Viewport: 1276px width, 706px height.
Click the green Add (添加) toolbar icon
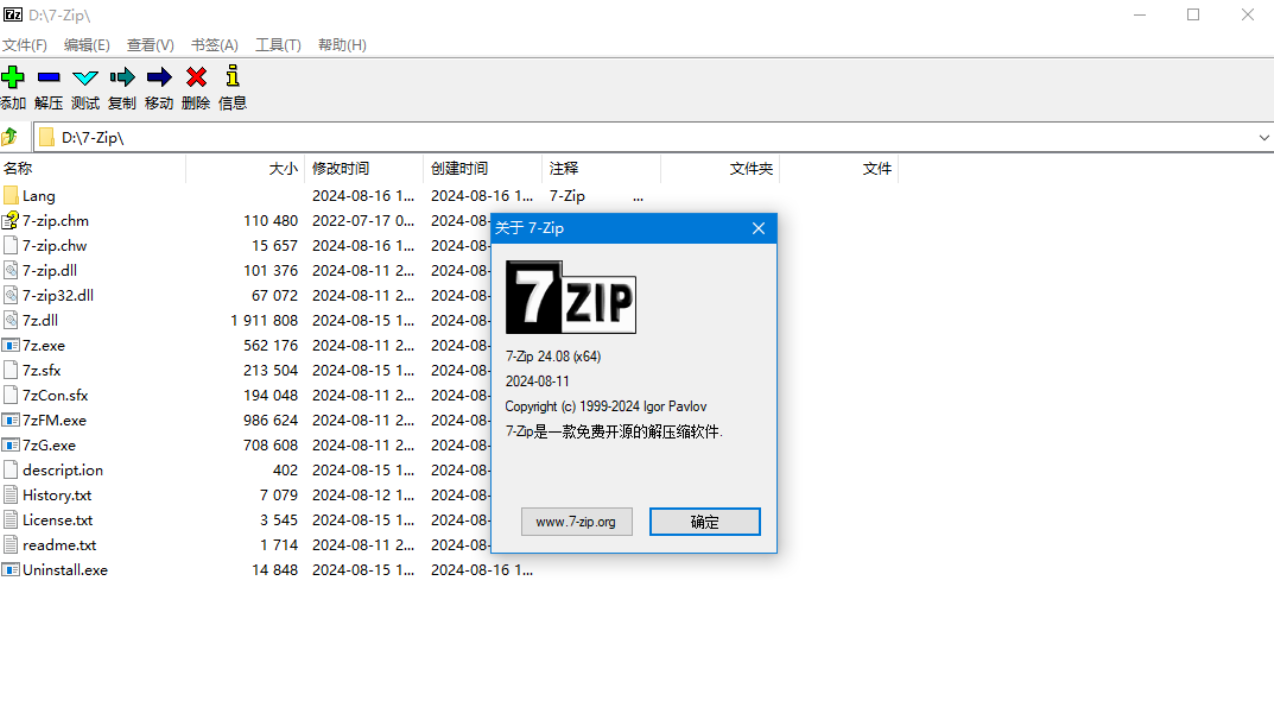[12, 77]
